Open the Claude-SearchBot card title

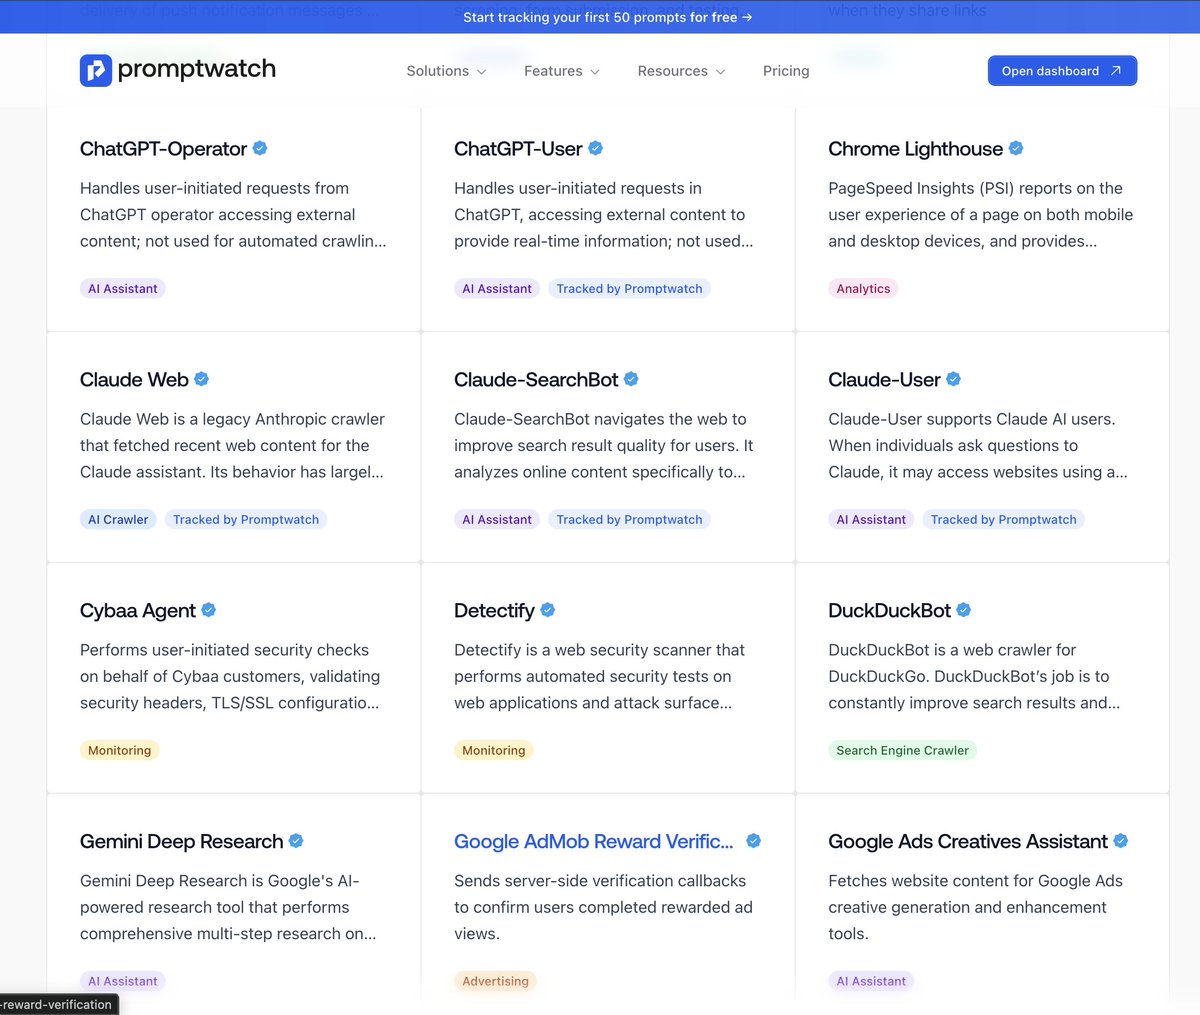click(536, 380)
